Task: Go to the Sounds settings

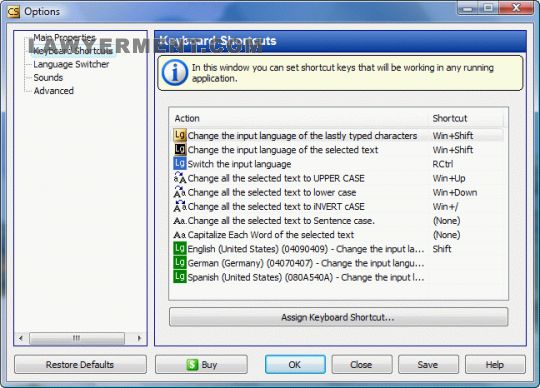Action: click(48, 77)
